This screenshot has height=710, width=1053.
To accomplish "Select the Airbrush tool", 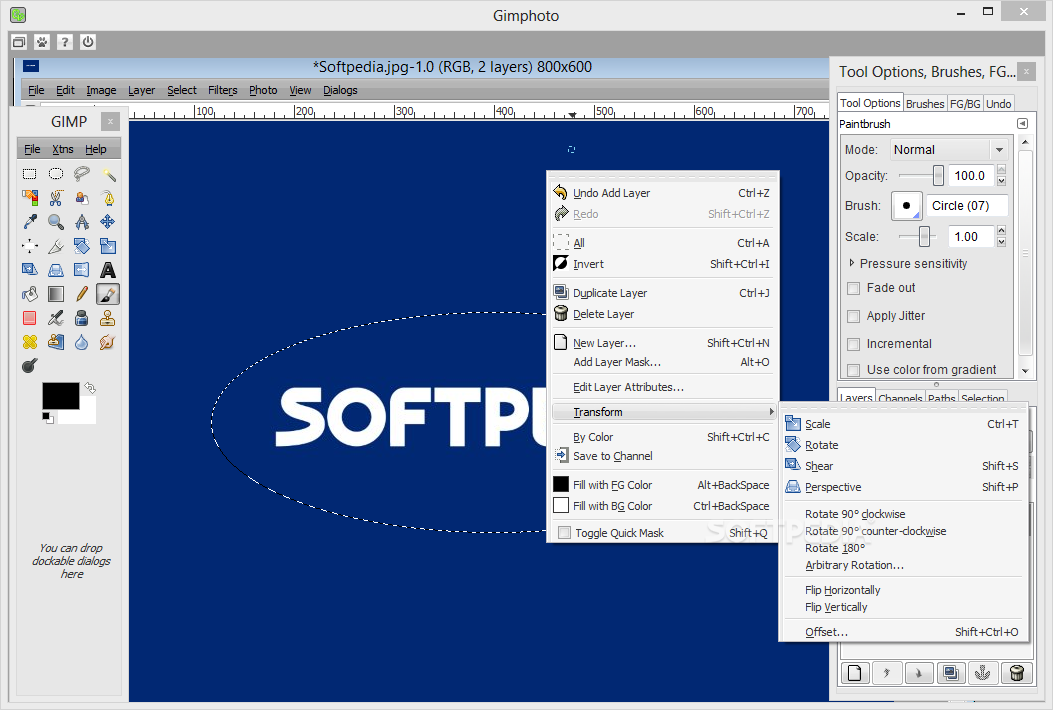I will tap(56, 318).
